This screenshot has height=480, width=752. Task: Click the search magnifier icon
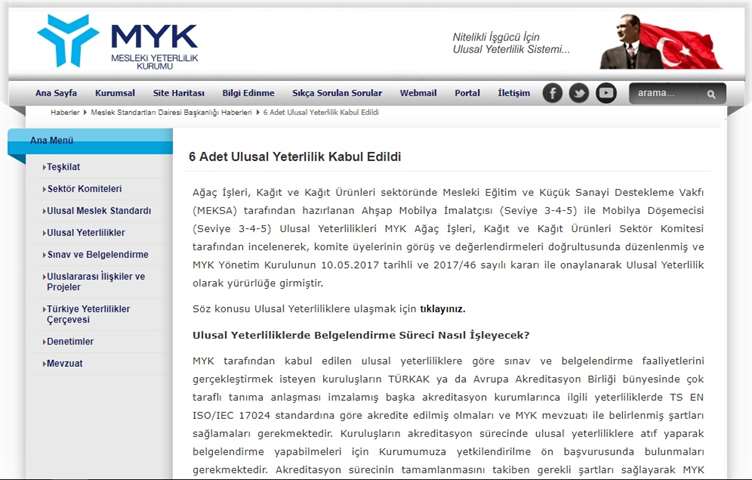[711, 94]
